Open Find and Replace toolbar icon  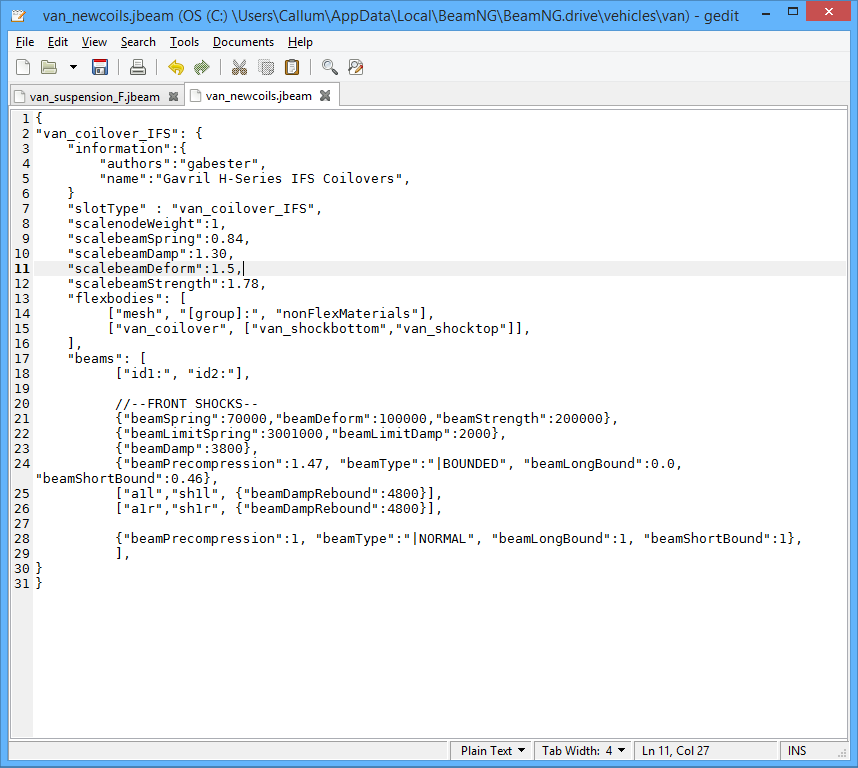click(356, 67)
